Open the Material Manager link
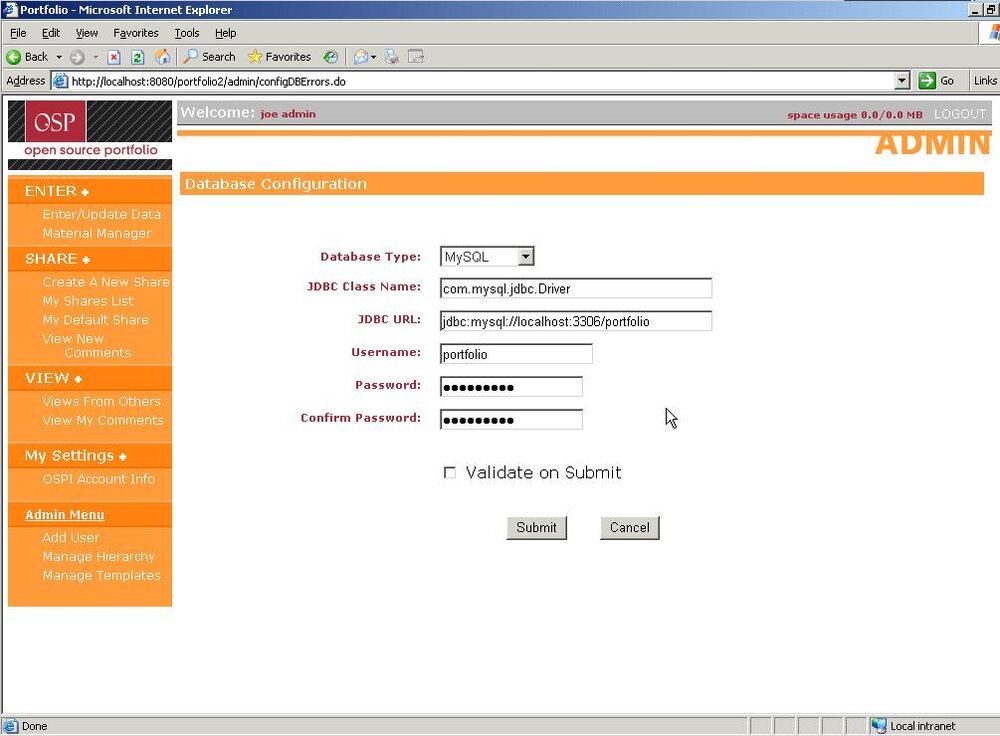Viewport: 1000px width, 736px height. 97,233
